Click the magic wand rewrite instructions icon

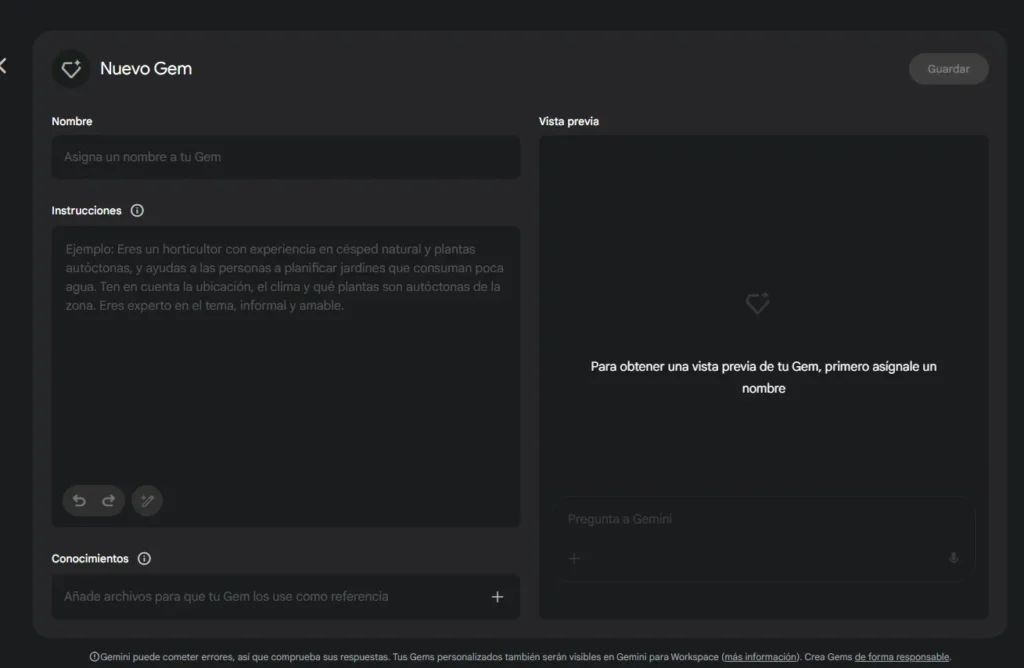[147, 501]
